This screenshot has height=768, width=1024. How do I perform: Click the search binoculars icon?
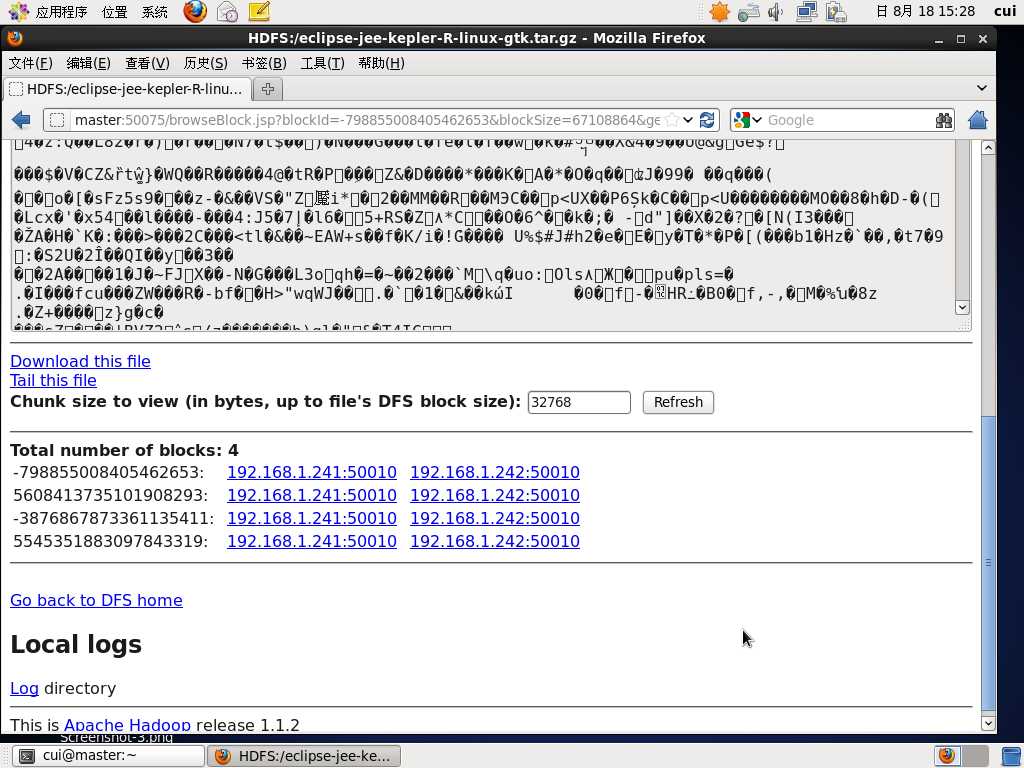(x=944, y=120)
